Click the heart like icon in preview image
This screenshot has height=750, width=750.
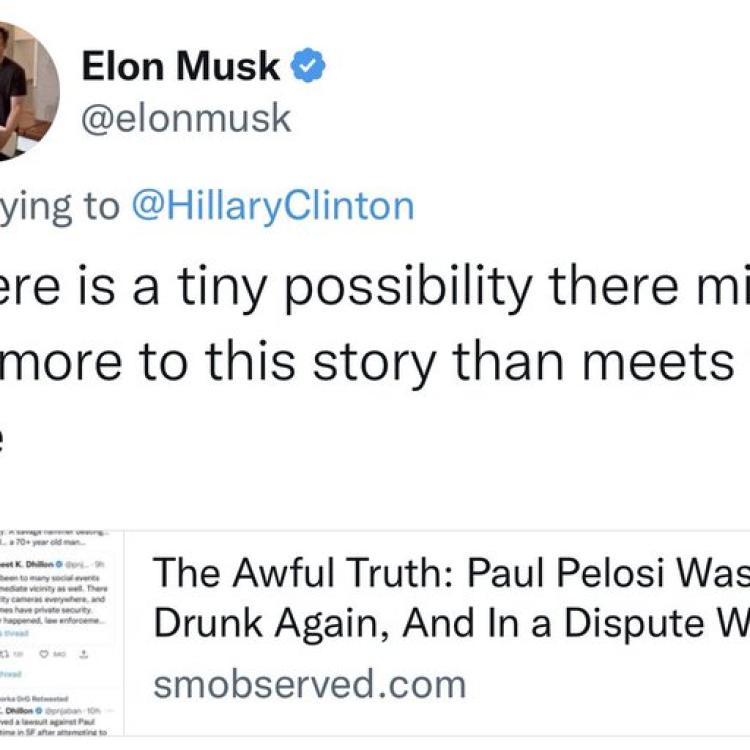44,654
